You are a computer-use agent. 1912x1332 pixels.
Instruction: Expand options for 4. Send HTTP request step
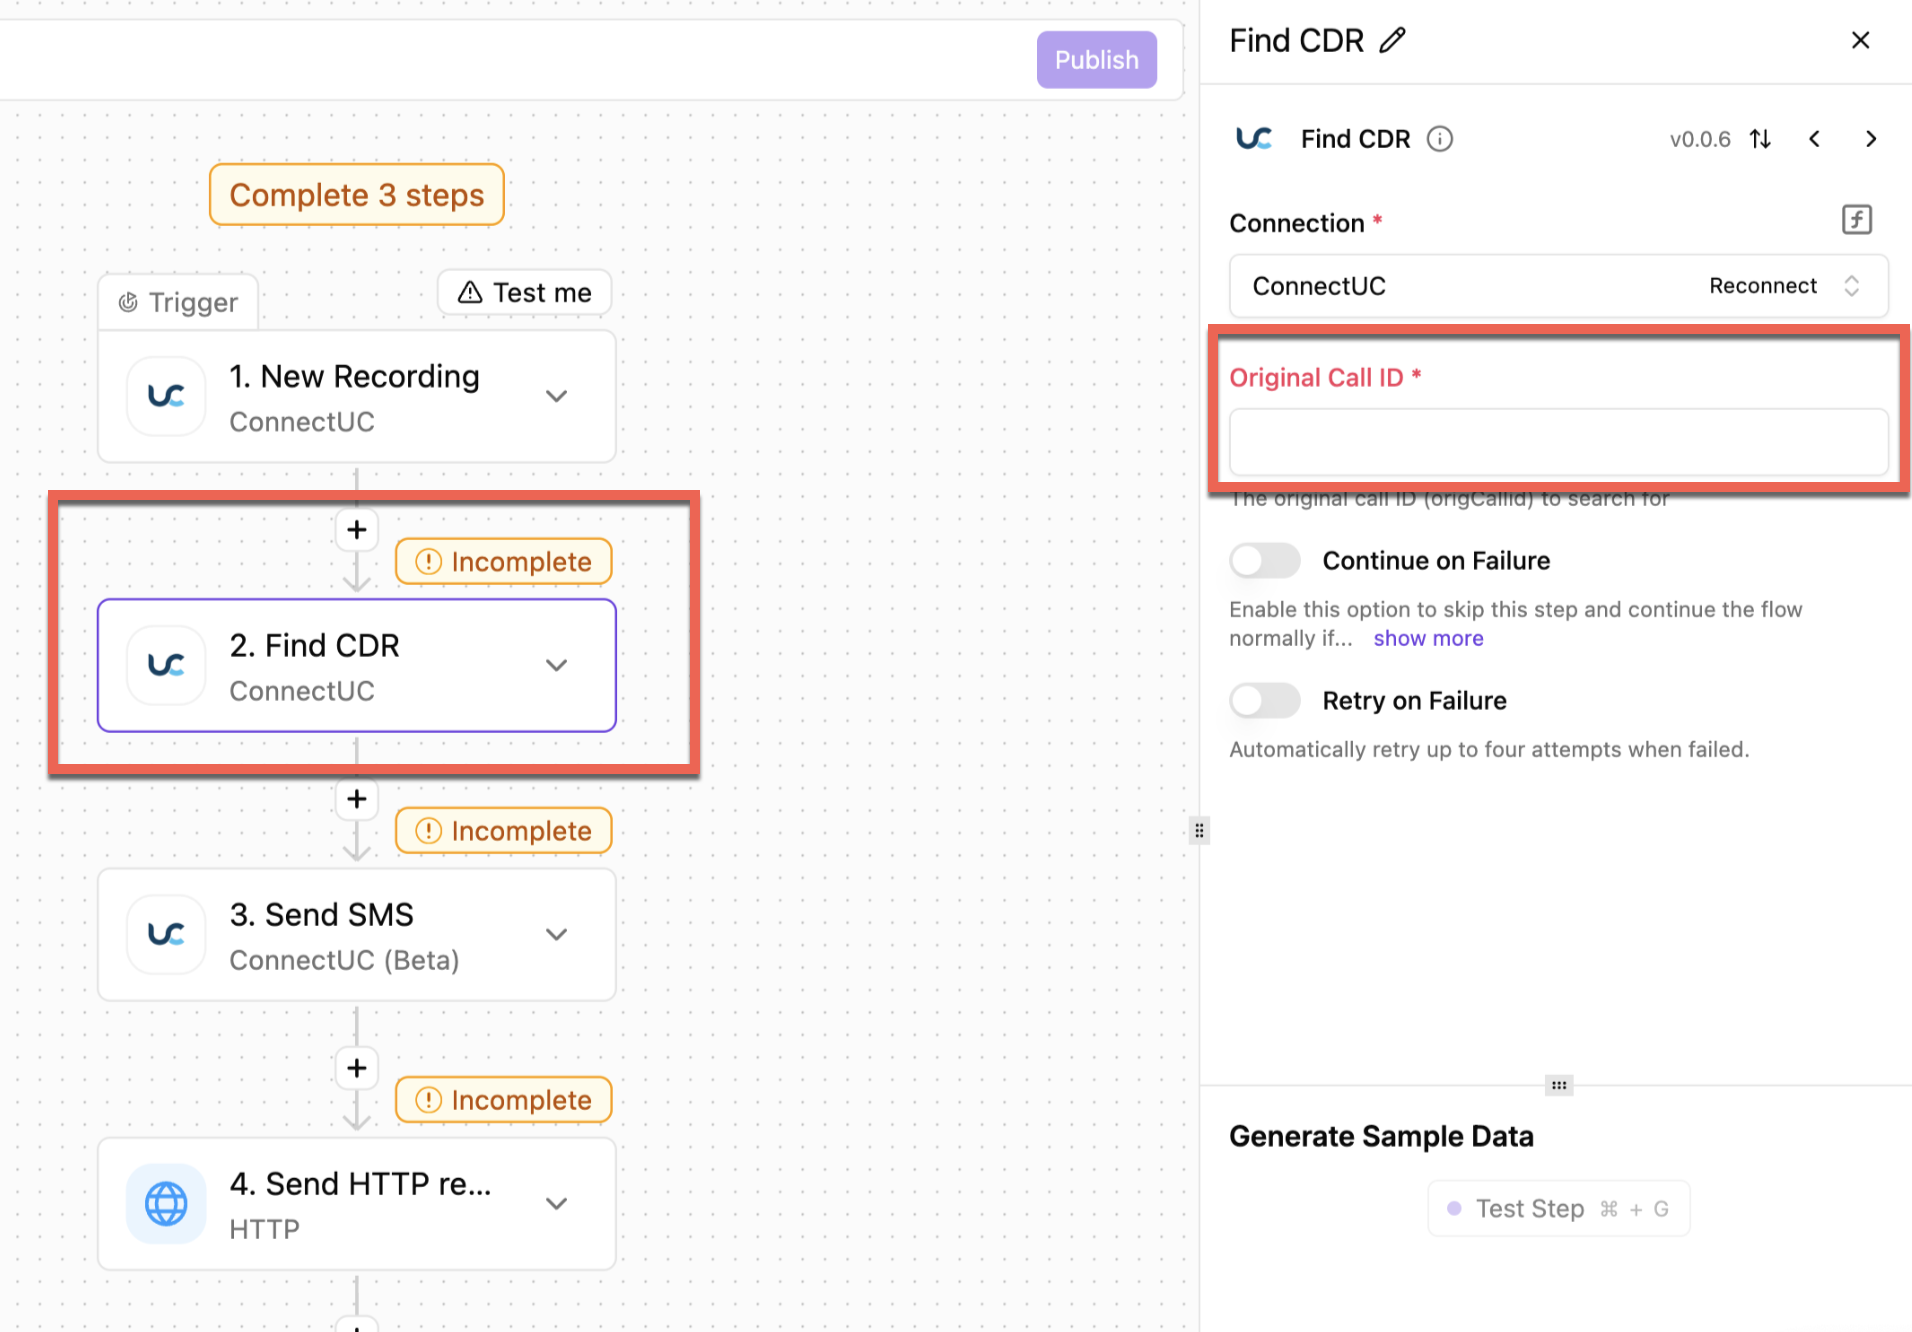coord(557,1203)
